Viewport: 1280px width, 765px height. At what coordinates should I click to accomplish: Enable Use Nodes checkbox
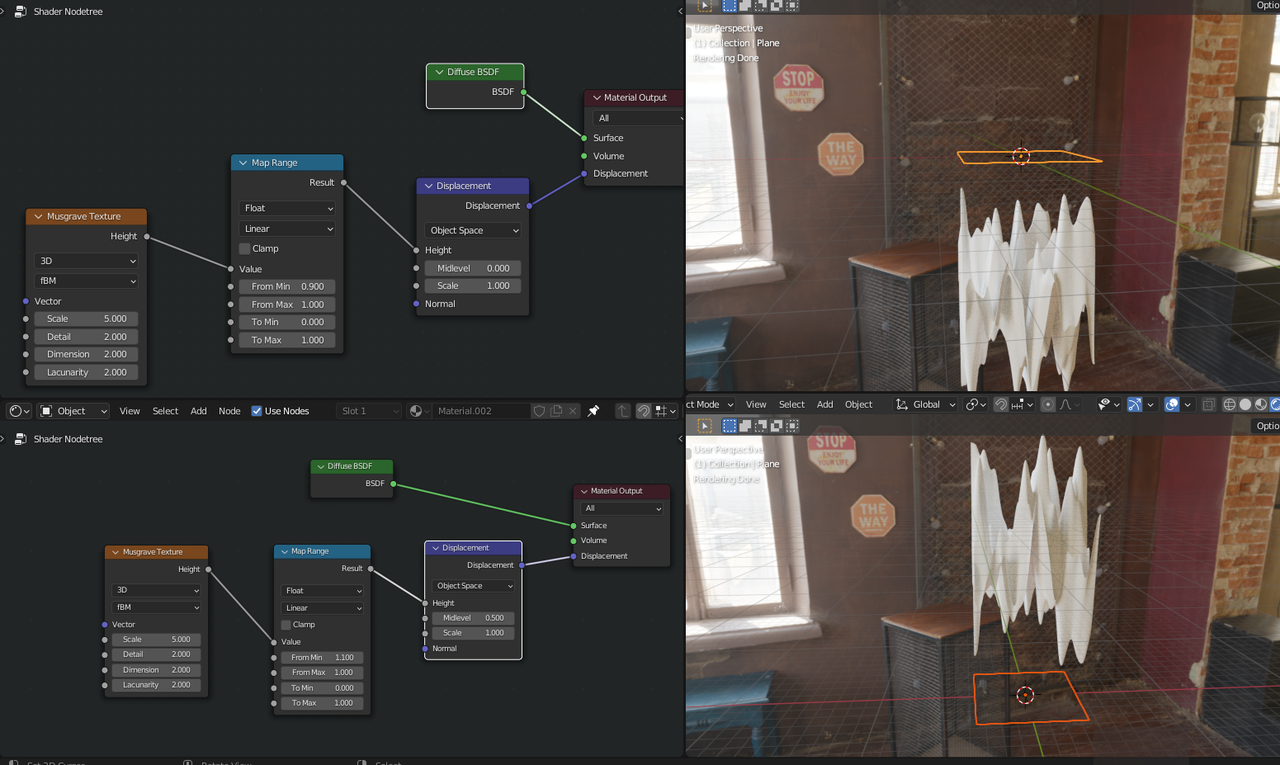pos(257,411)
